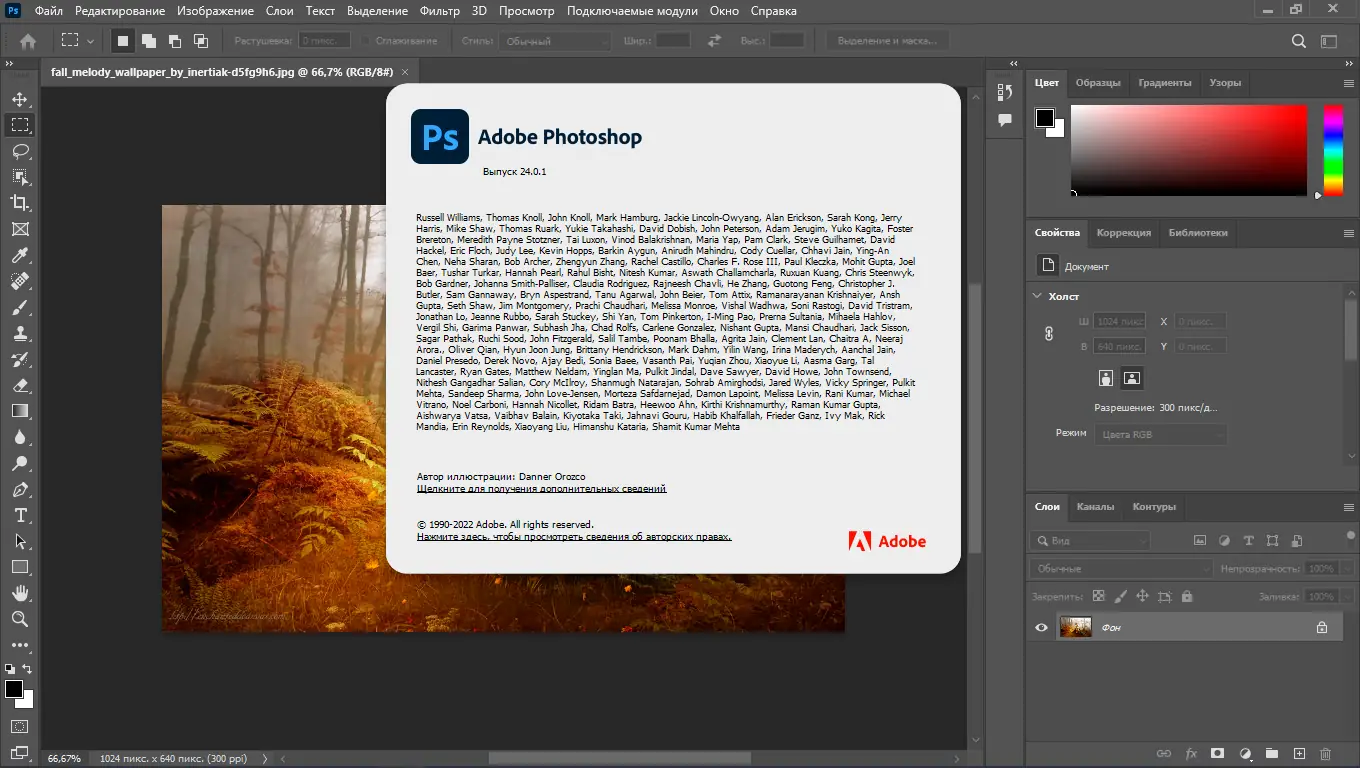Select the Move tool

coord(19,99)
